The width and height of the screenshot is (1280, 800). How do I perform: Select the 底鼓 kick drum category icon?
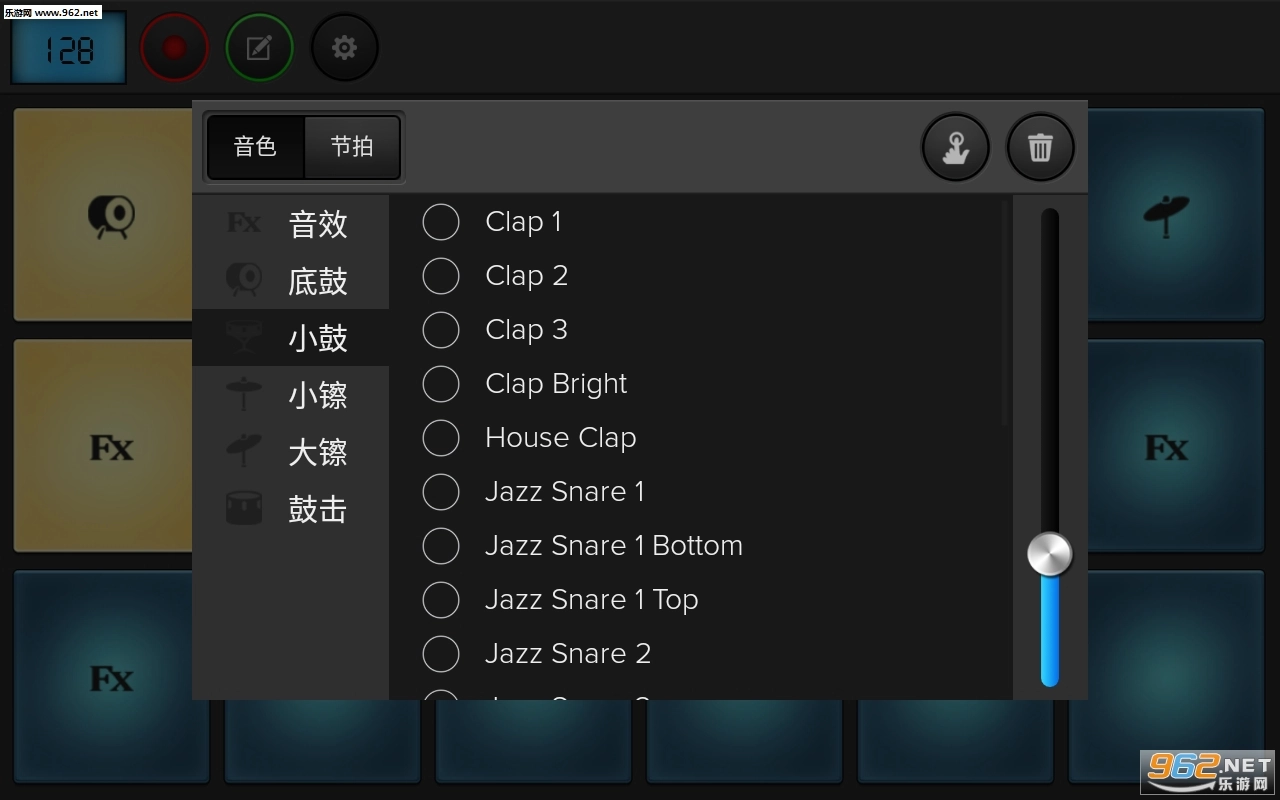click(244, 281)
